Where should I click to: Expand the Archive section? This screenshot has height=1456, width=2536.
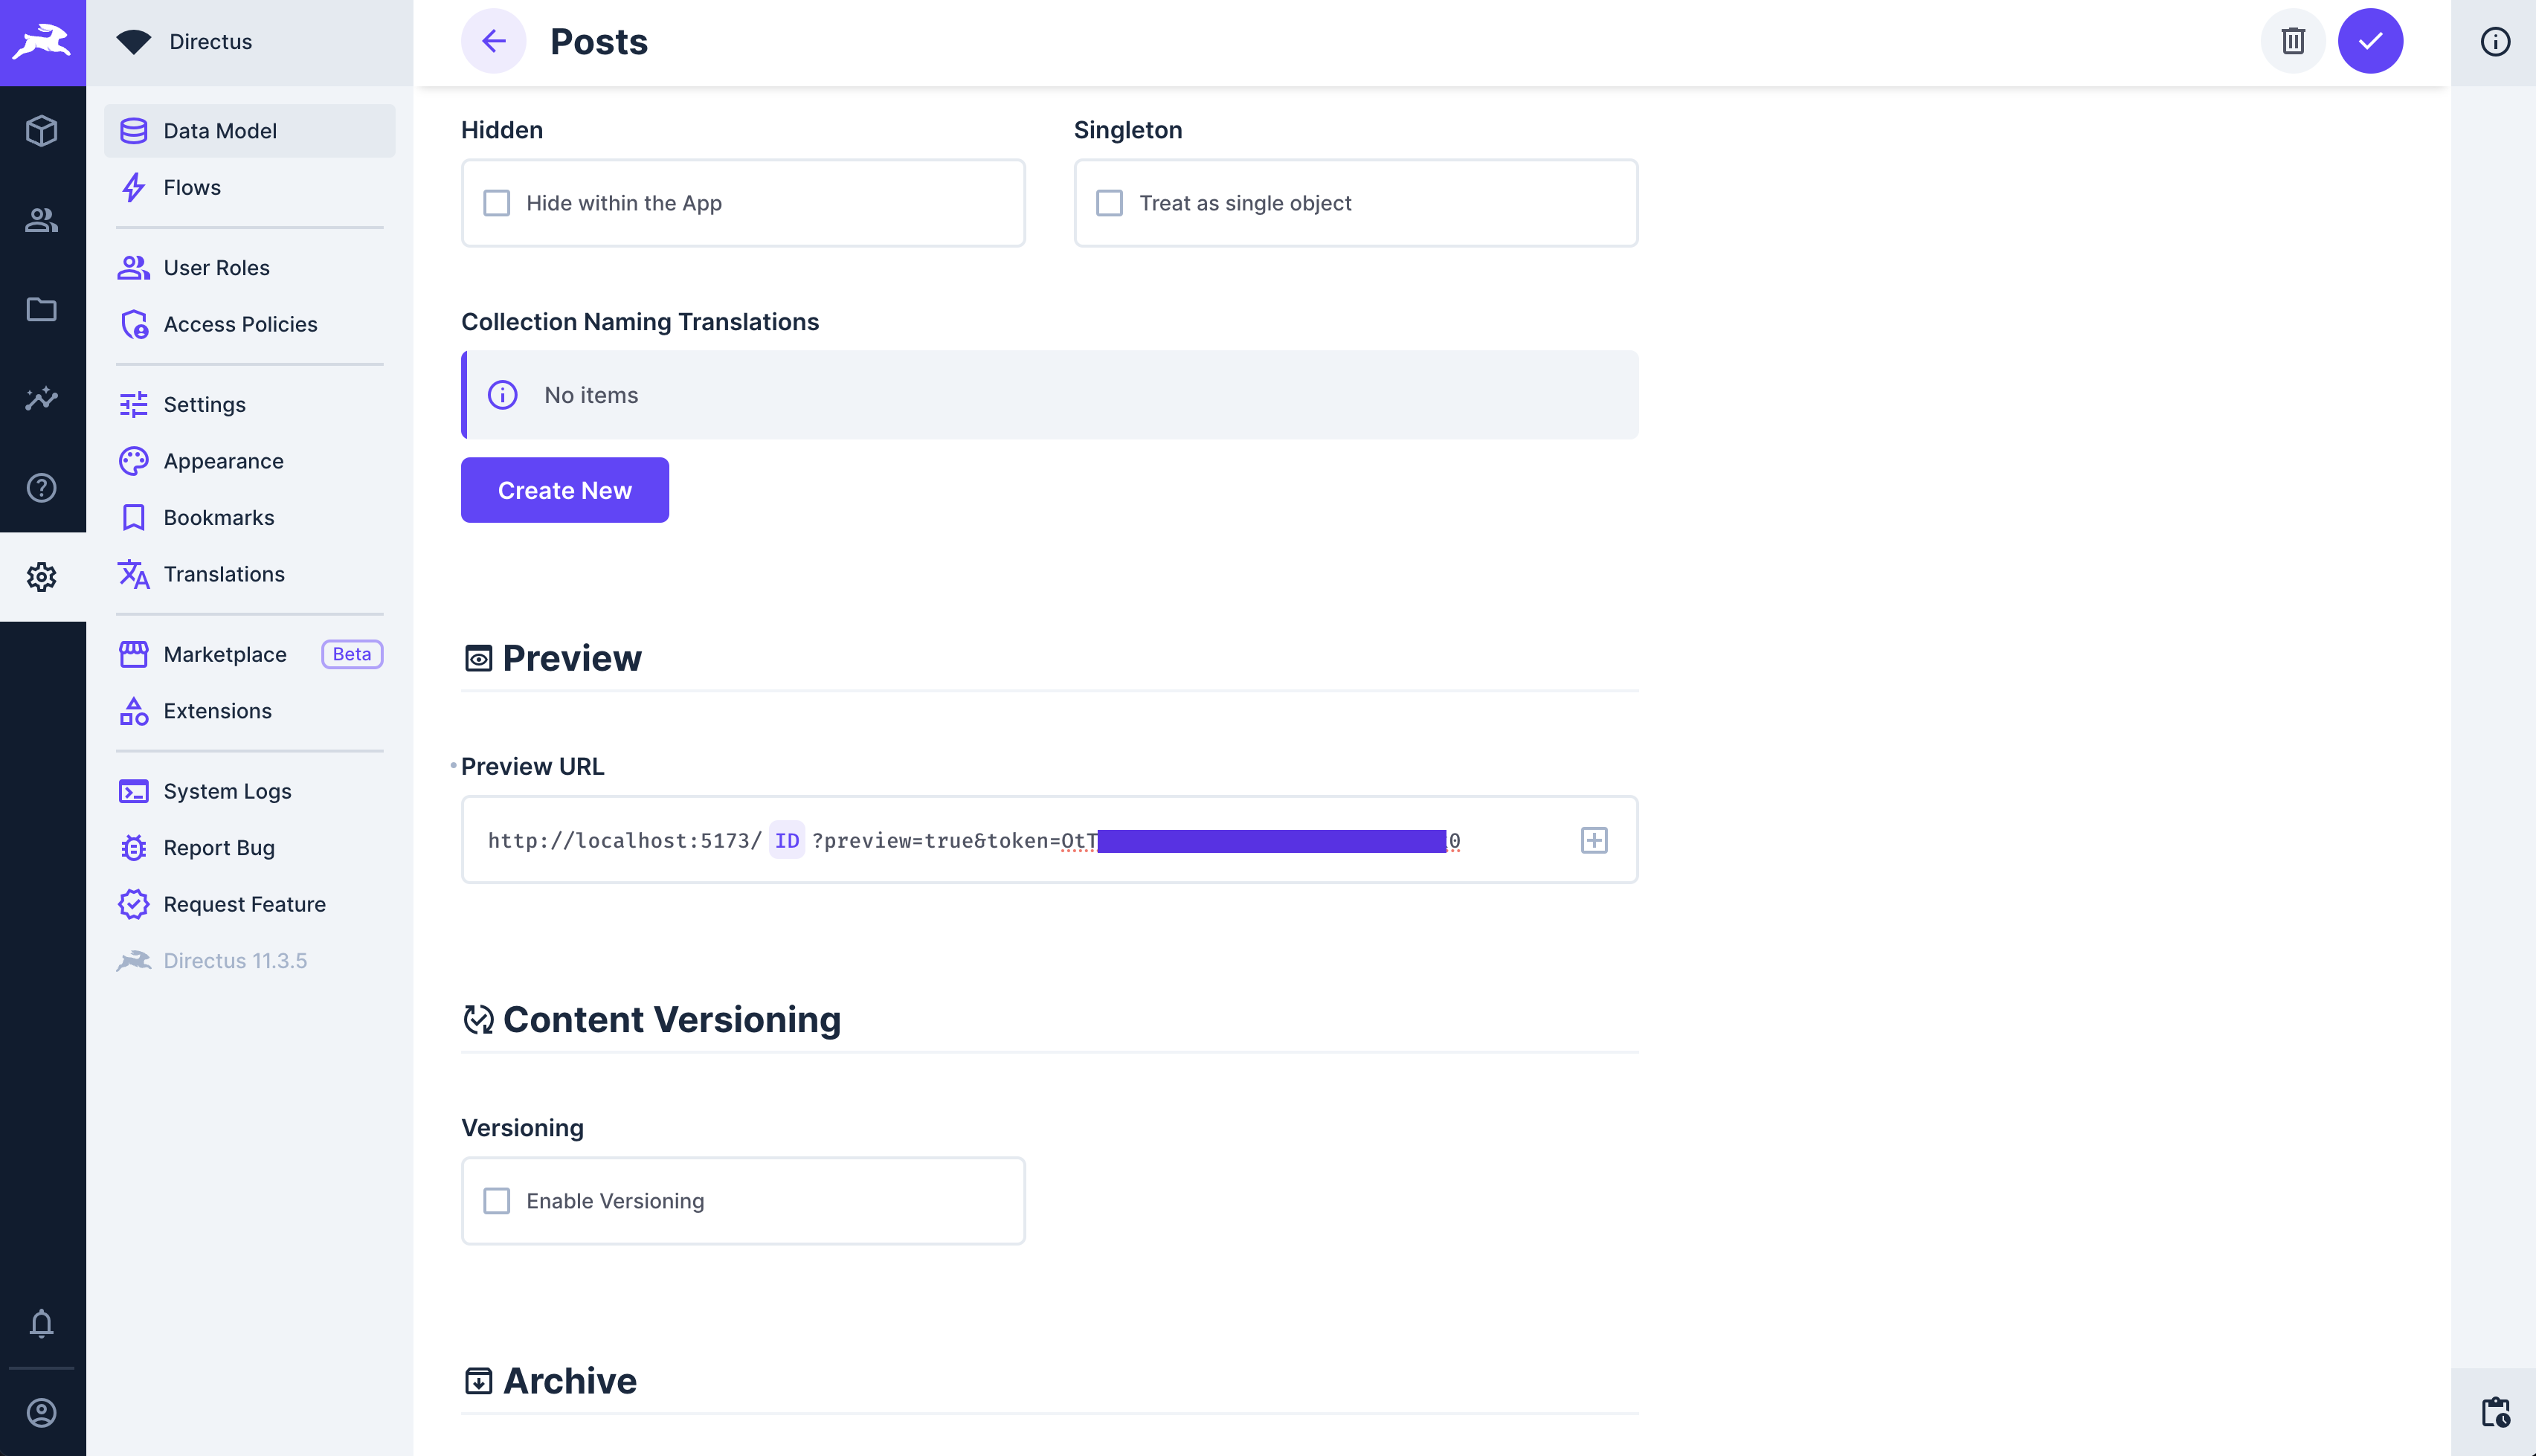coord(570,1379)
